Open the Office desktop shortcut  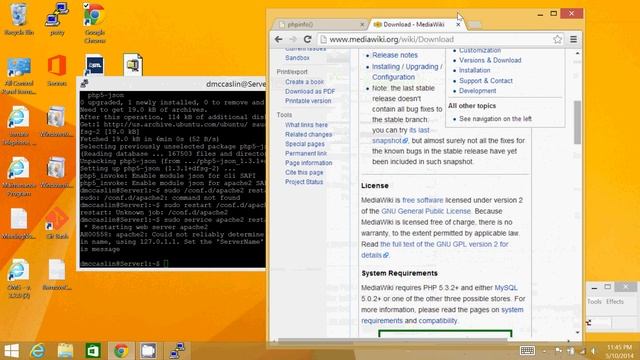[x=57, y=70]
